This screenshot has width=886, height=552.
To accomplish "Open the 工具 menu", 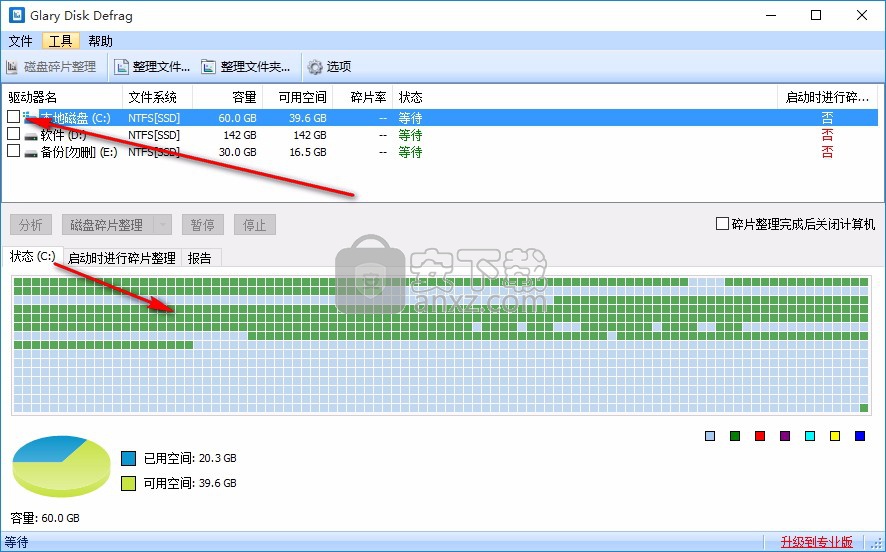I will (60, 41).
